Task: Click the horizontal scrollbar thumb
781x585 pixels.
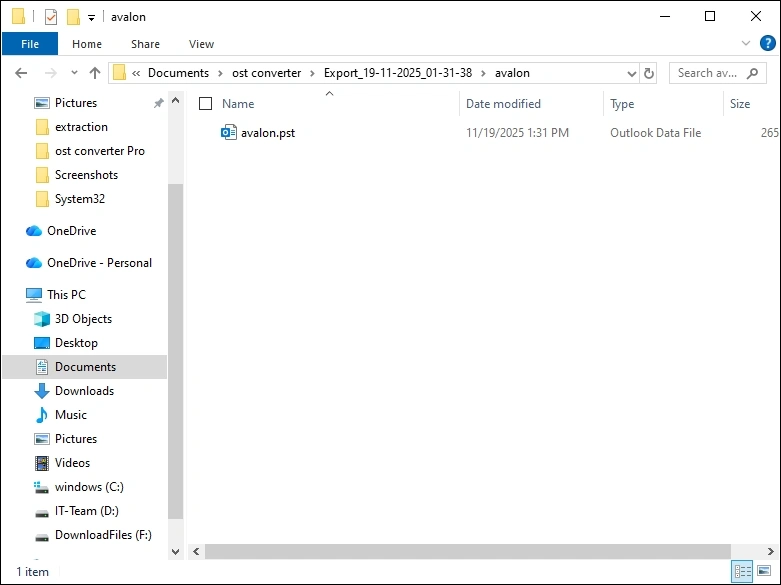Action: click(x=468, y=552)
